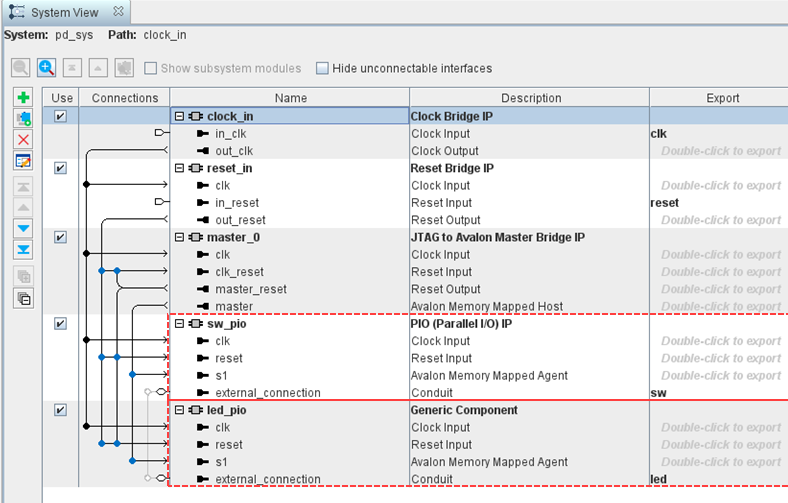The image size is (788, 503).
Task: Click the Description column header
Action: [531, 98]
